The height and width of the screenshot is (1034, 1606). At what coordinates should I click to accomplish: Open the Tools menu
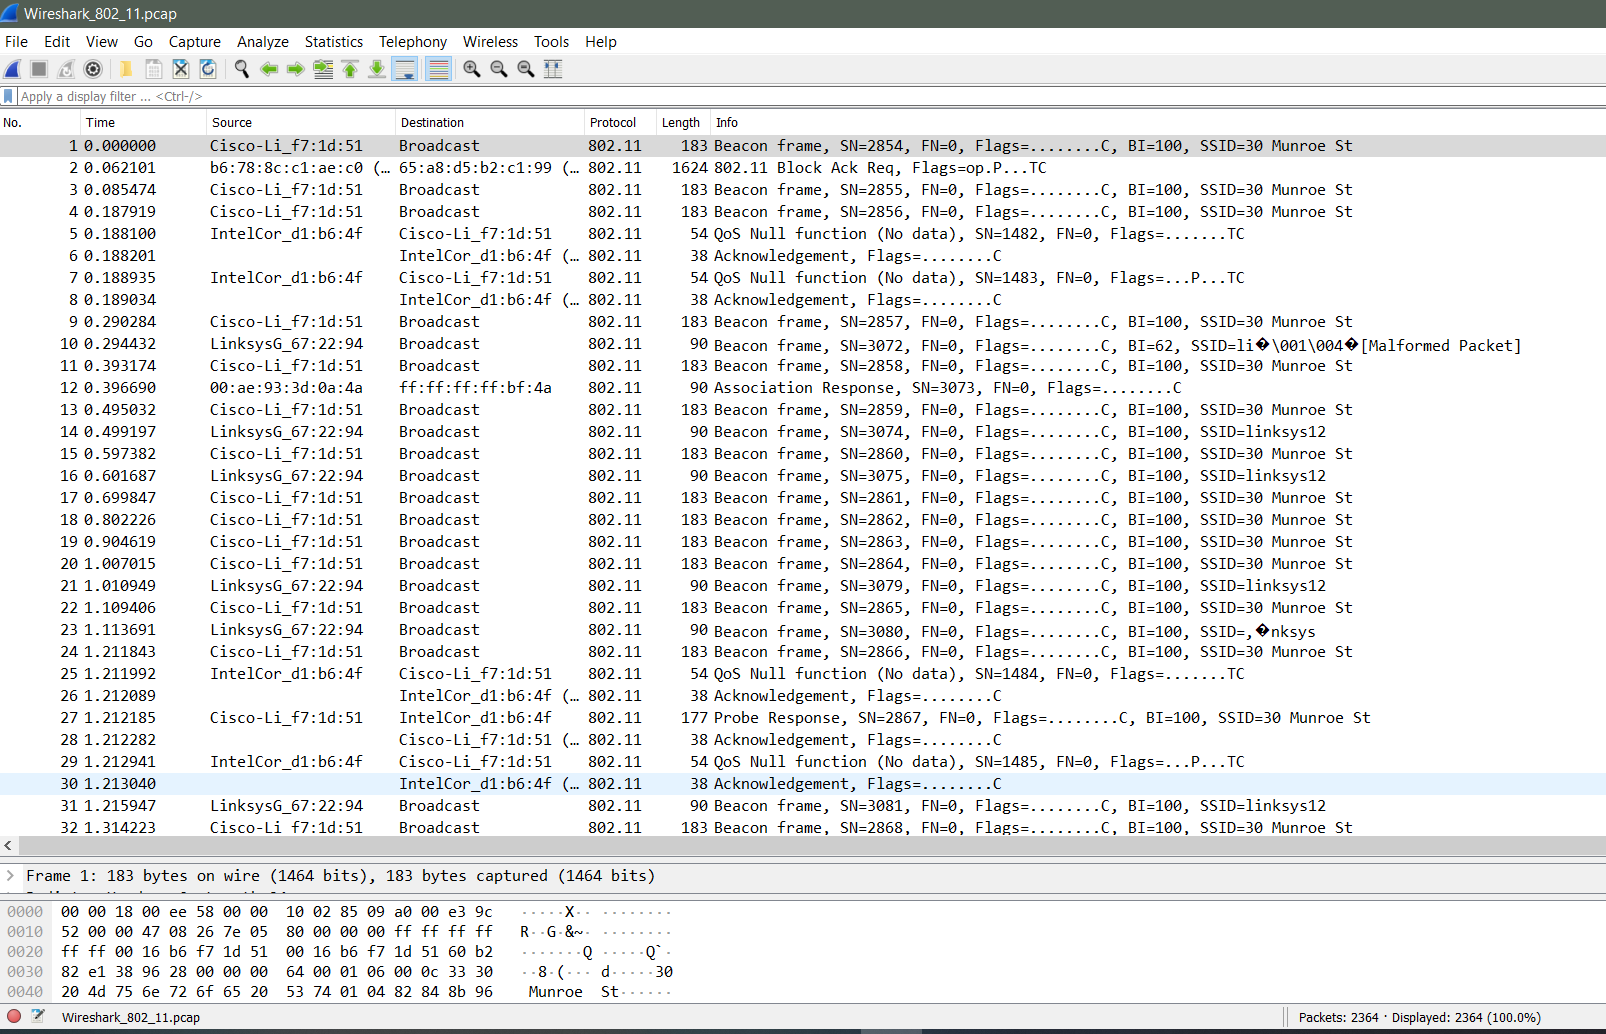point(551,42)
